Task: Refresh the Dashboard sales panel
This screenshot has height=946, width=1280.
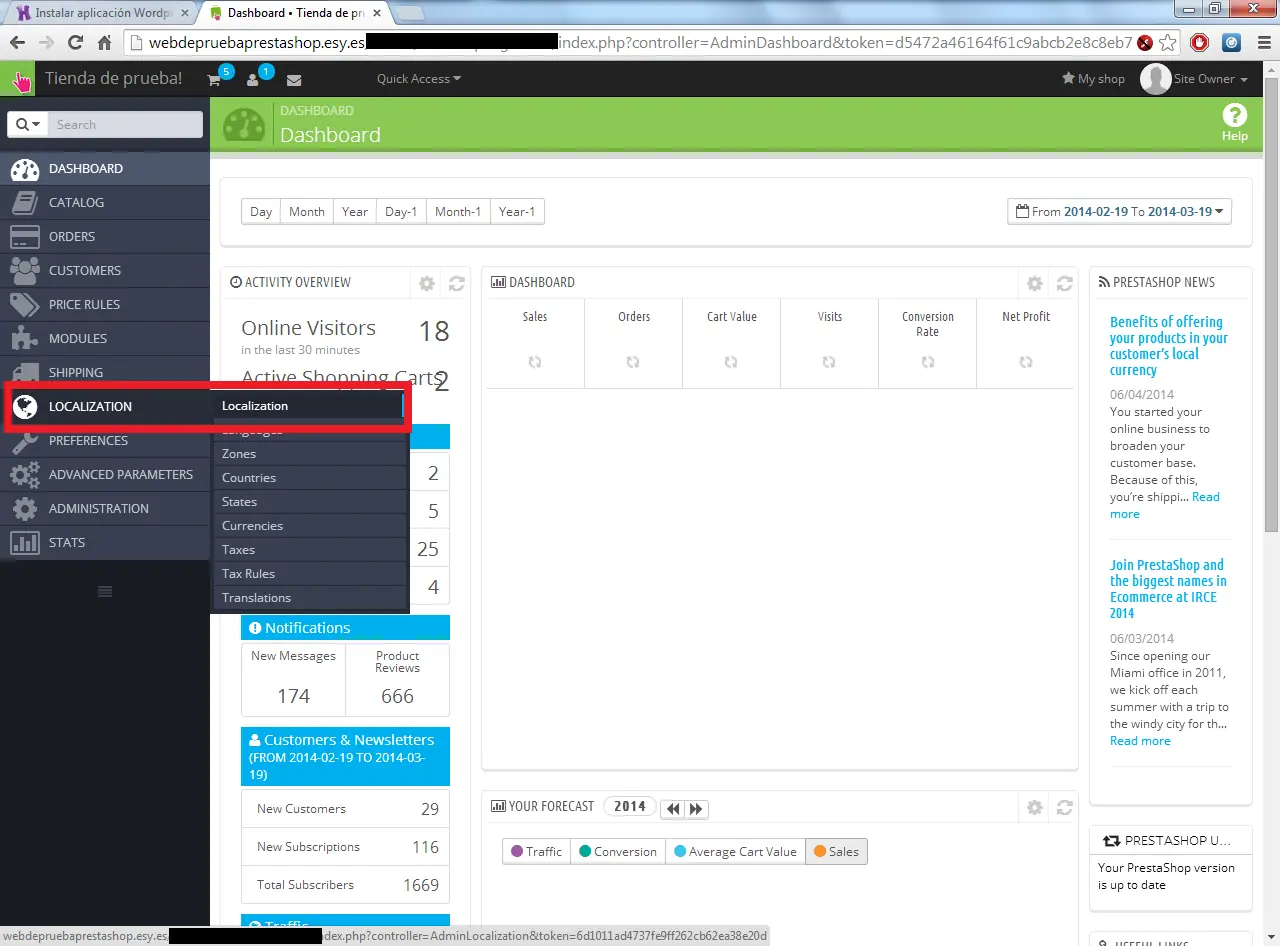Action: (x=1065, y=283)
